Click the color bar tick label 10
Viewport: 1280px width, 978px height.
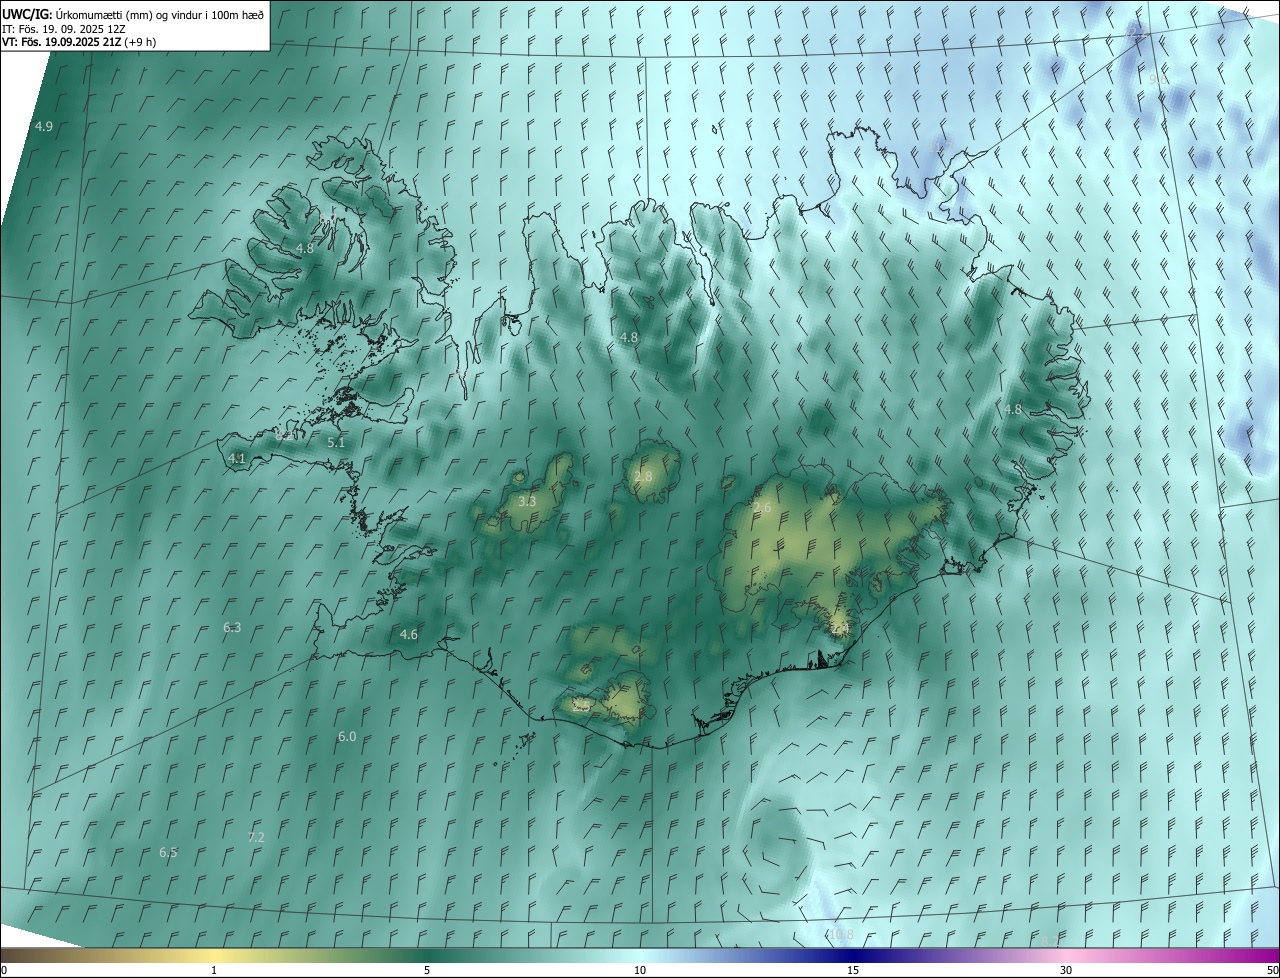pyautogui.click(x=640, y=971)
